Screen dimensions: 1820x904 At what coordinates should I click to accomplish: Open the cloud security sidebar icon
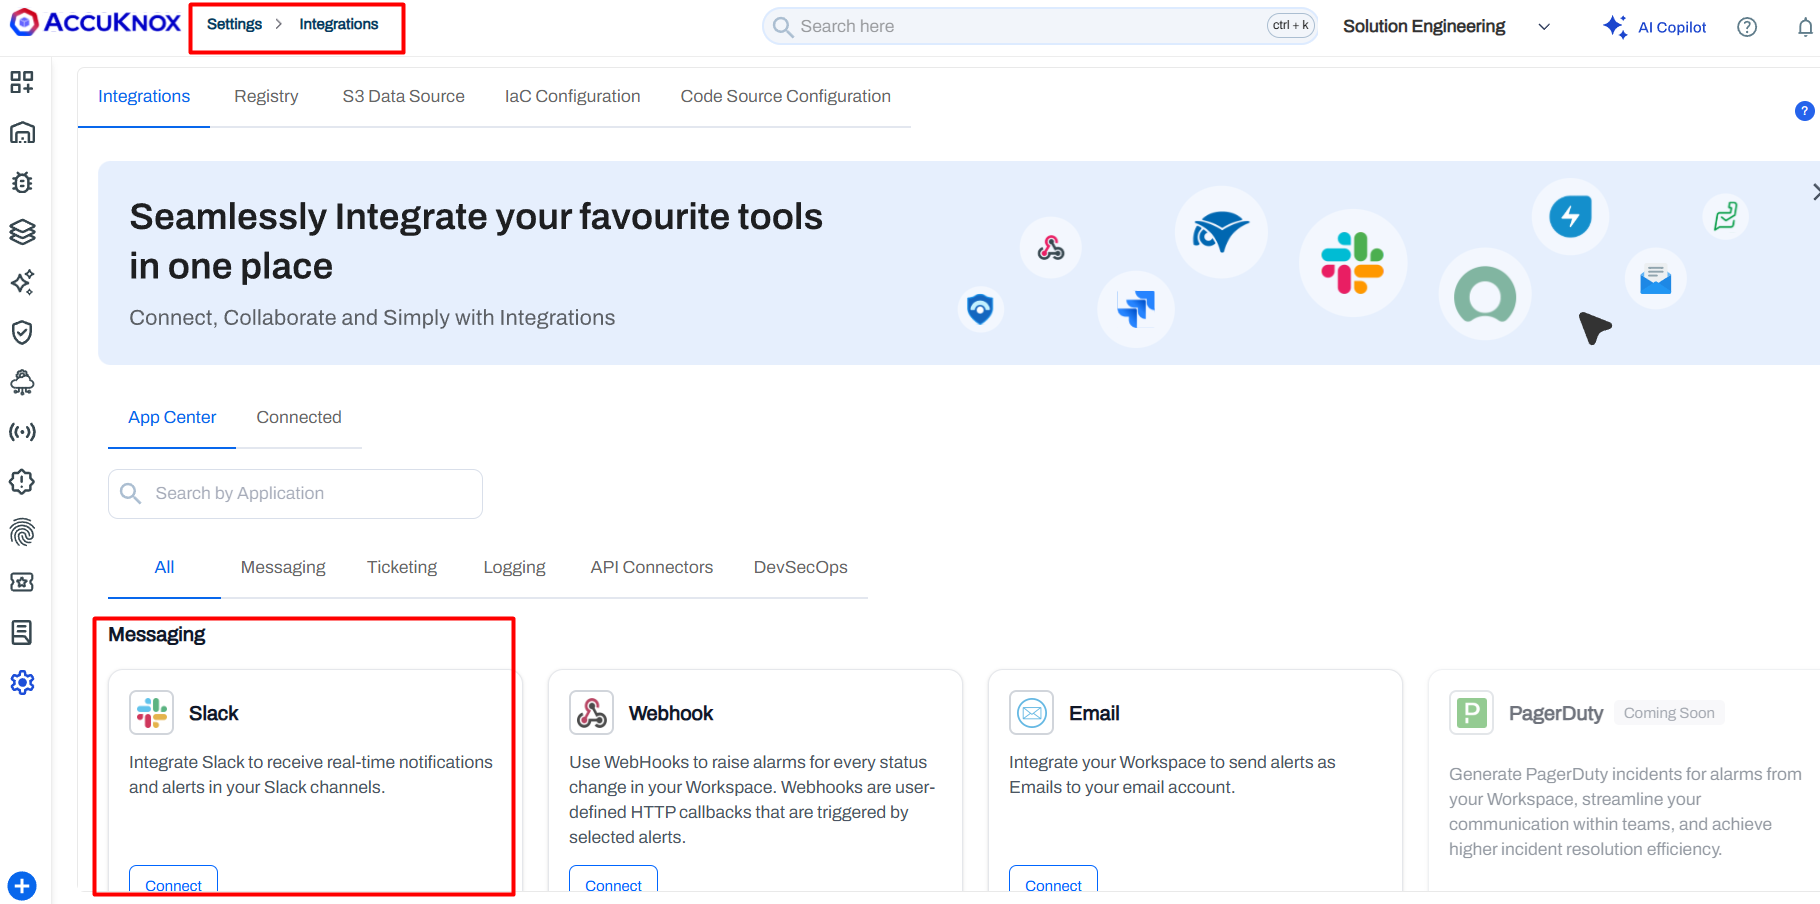pyautogui.click(x=22, y=382)
